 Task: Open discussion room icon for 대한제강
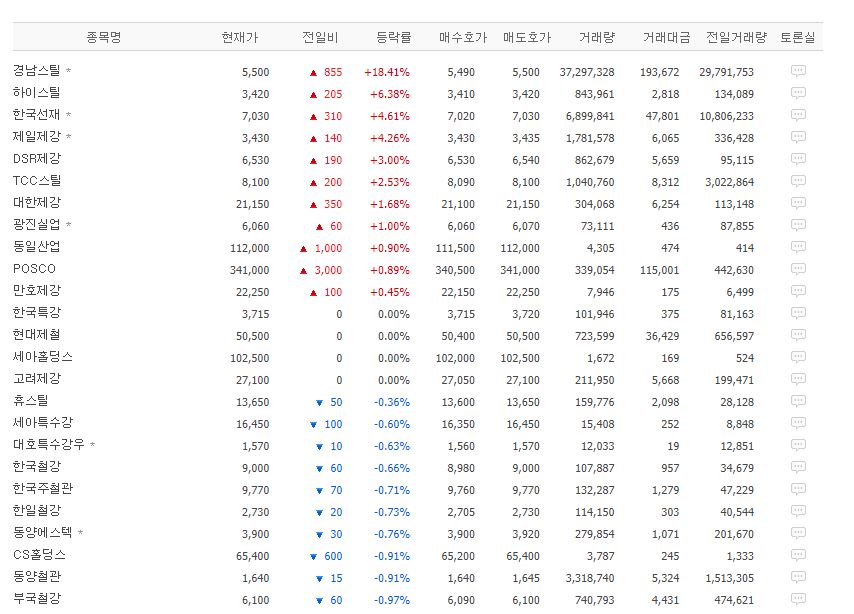click(798, 203)
